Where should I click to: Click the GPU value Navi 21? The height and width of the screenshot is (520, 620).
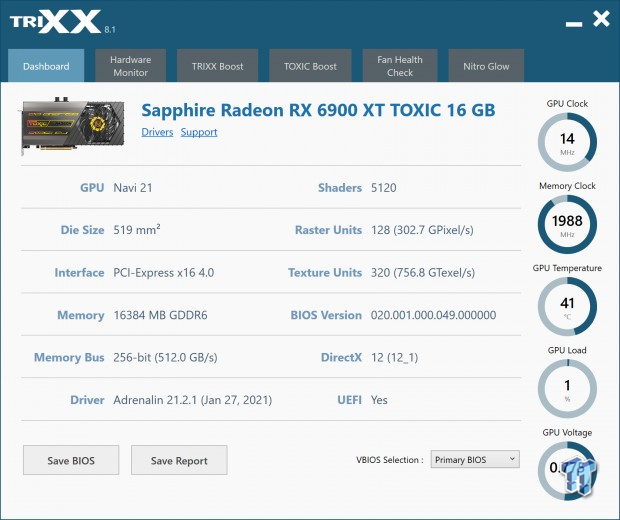click(133, 187)
